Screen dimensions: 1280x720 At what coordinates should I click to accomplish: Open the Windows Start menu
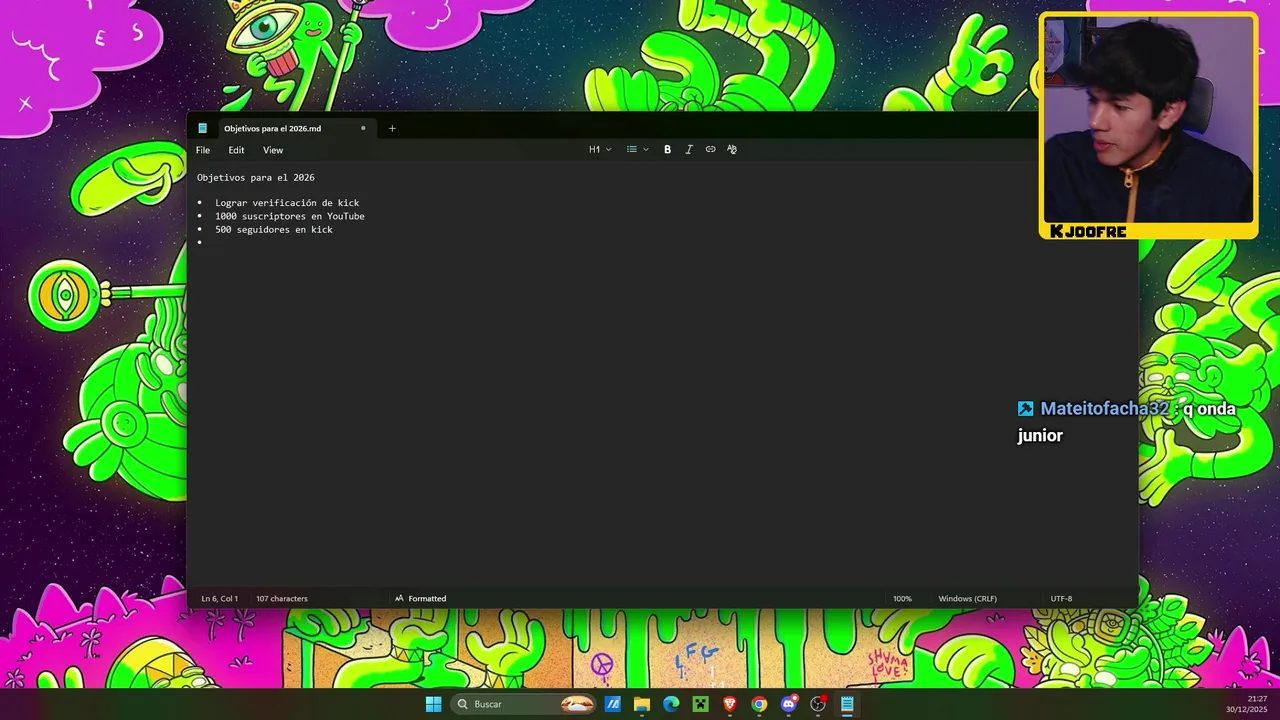click(433, 704)
